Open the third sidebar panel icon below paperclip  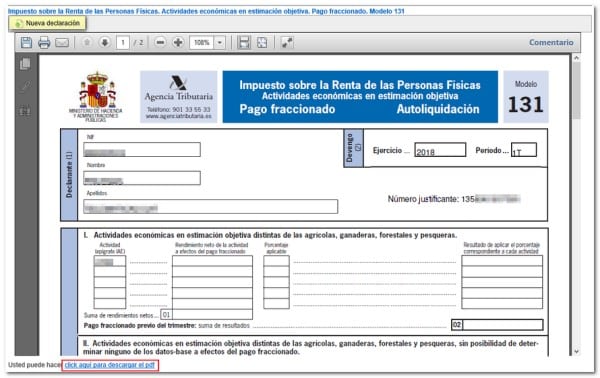[x=26, y=111]
